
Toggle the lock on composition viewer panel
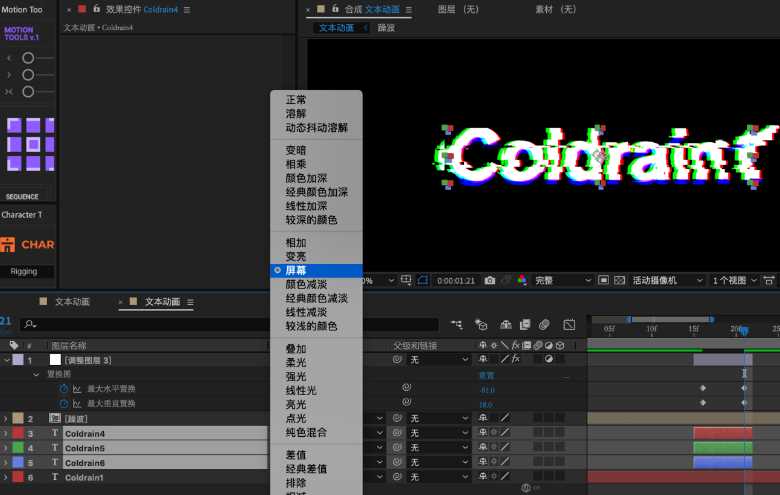point(335,9)
